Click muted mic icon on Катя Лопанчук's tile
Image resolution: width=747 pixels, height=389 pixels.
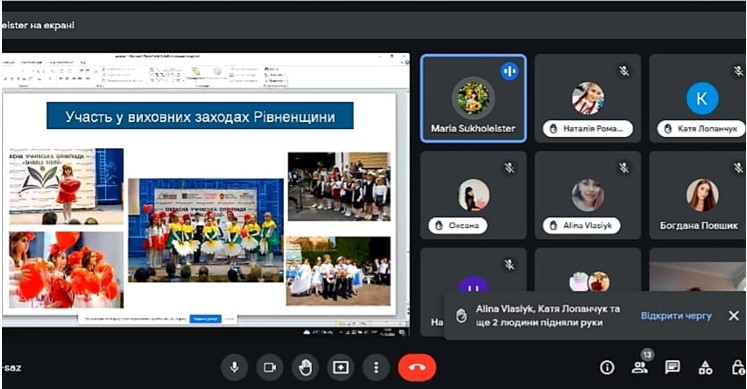click(x=738, y=71)
